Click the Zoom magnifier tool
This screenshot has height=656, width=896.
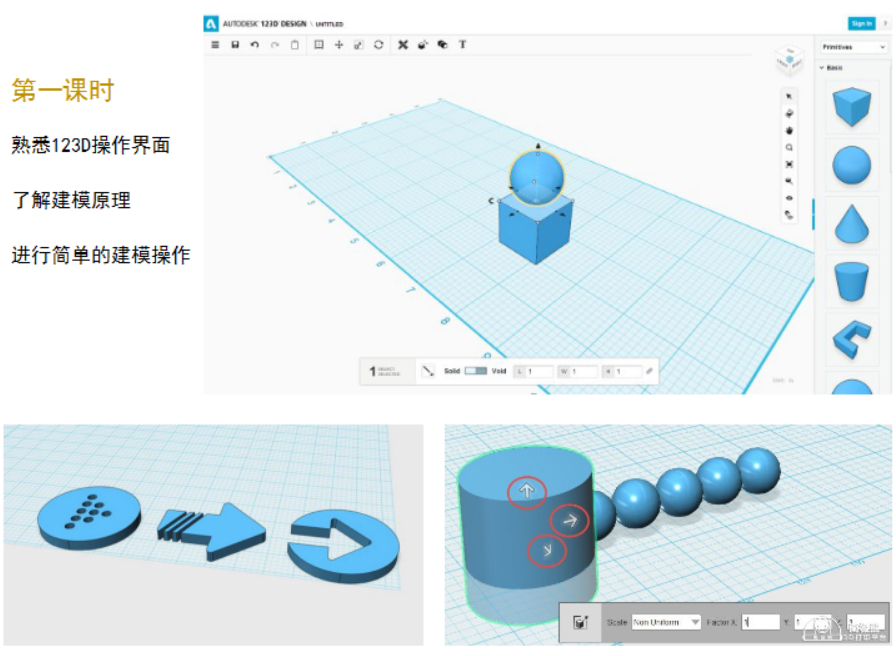coord(789,147)
